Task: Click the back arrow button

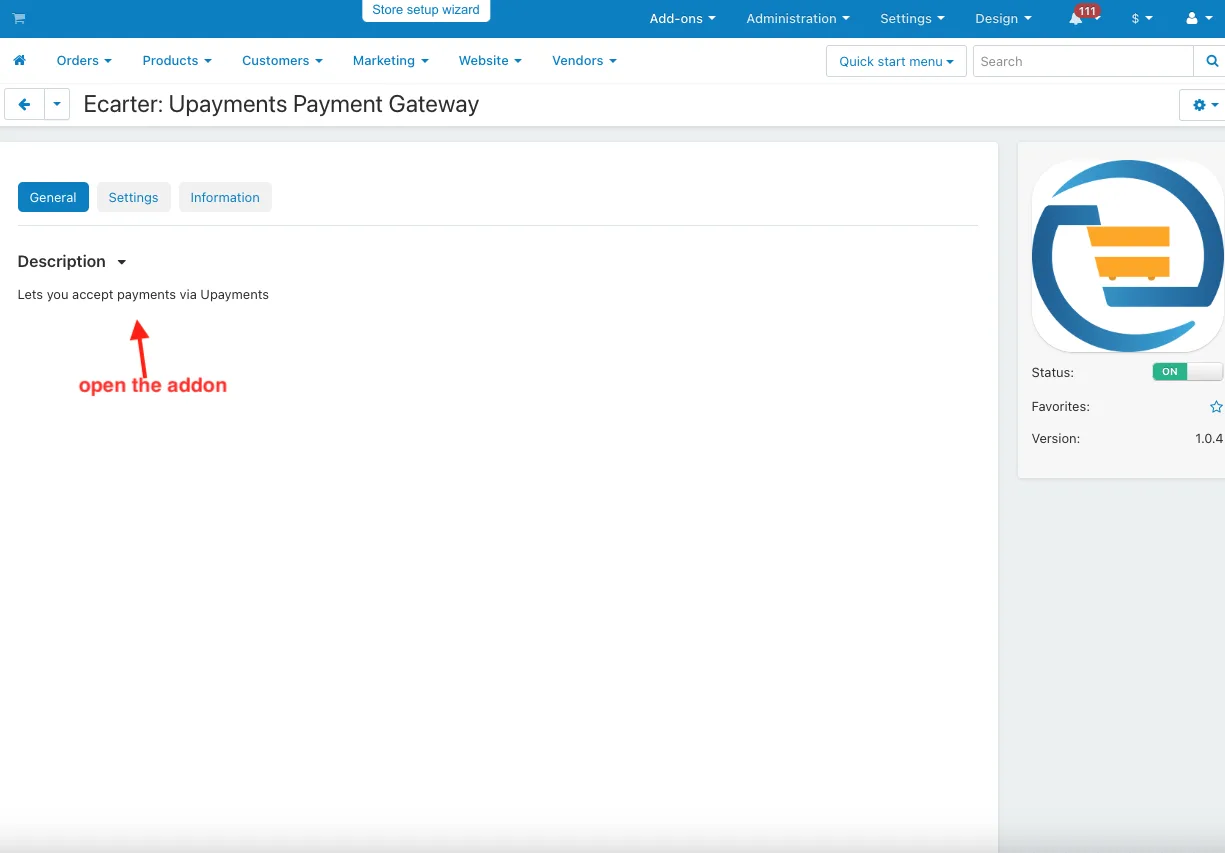Action: 24,104
